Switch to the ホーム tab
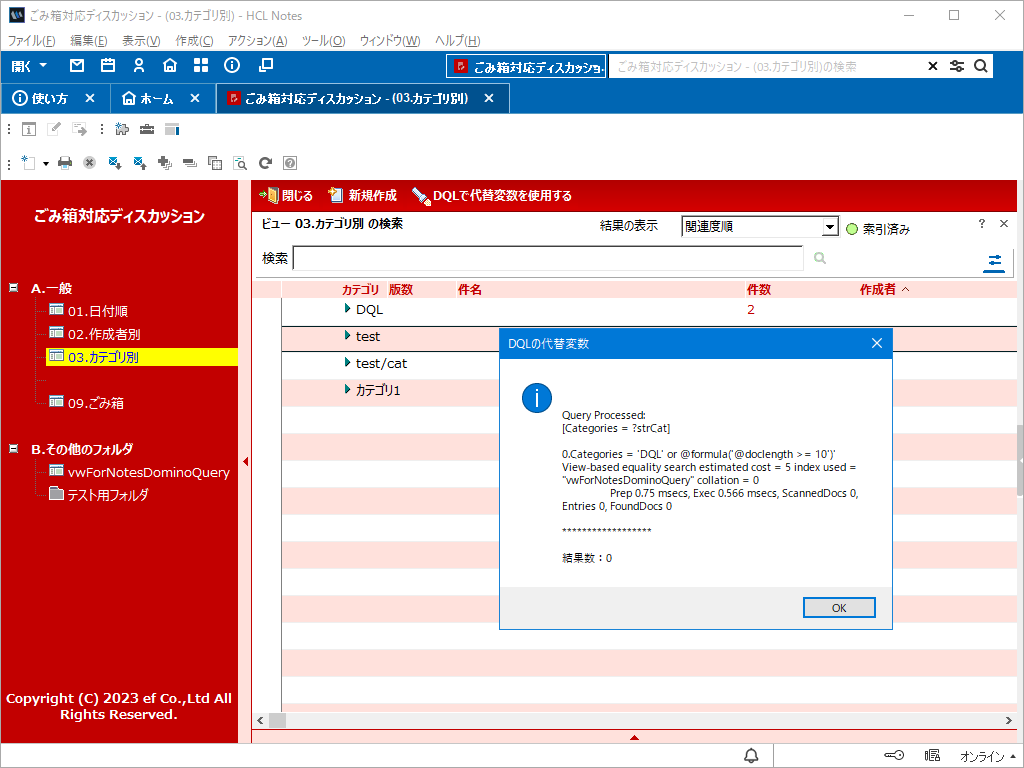The image size is (1024, 768). coord(156,98)
